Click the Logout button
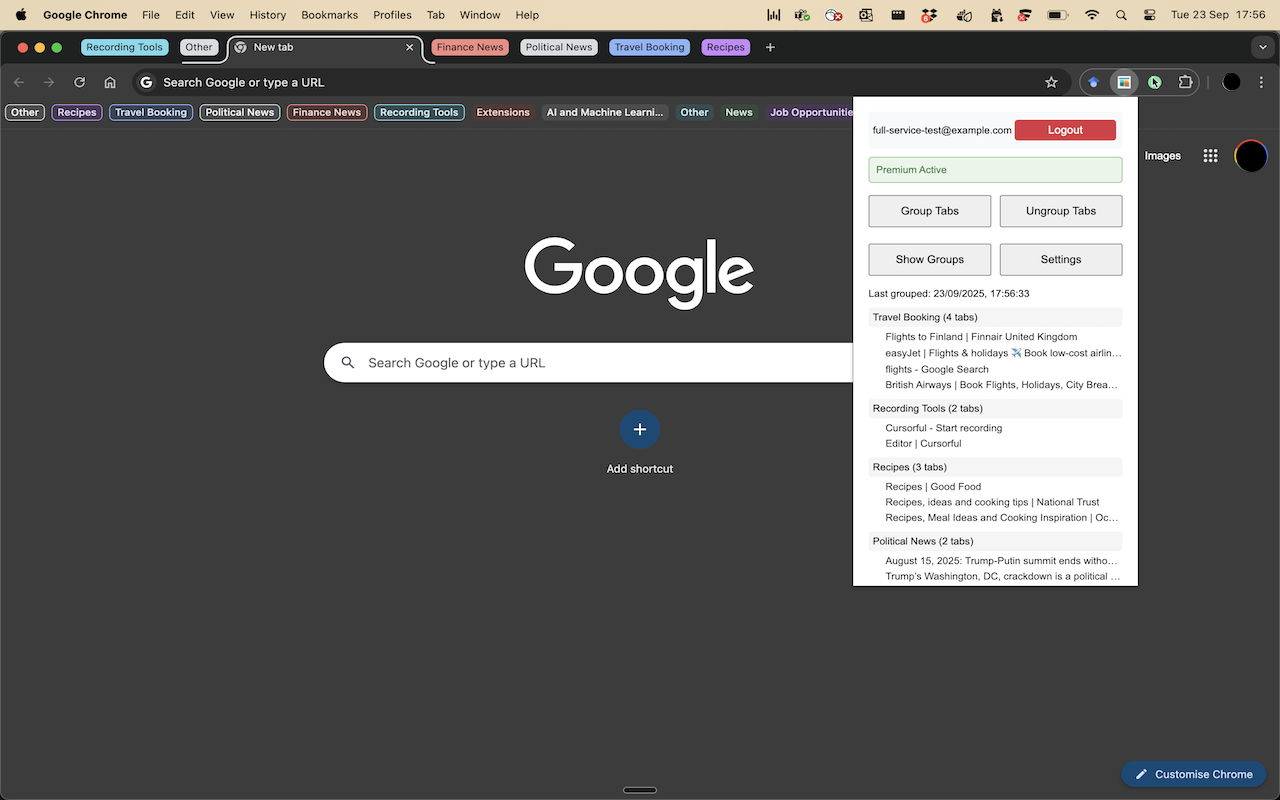 tap(1065, 130)
